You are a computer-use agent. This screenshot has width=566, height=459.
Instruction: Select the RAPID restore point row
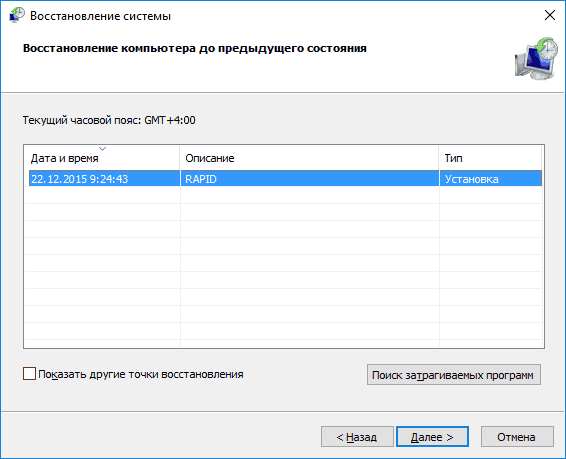click(x=285, y=179)
